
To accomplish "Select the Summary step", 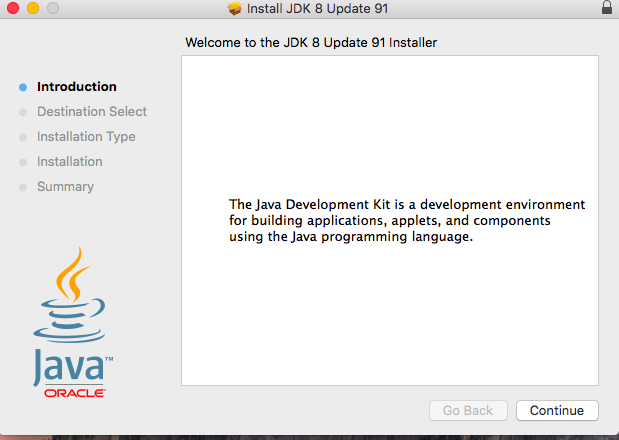I will [x=66, y=187].
